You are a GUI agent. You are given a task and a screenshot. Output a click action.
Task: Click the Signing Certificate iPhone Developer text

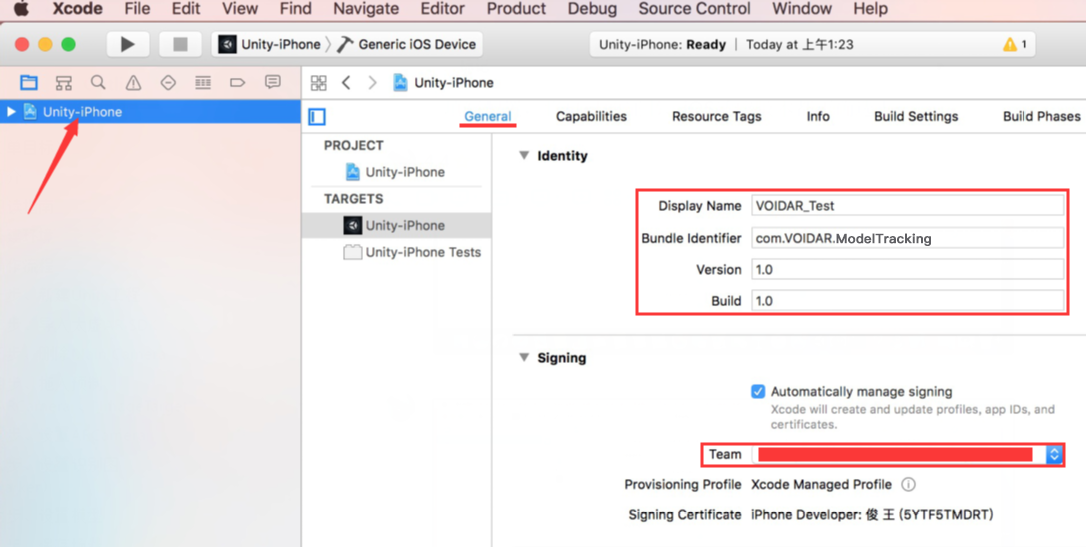(873, 514)
